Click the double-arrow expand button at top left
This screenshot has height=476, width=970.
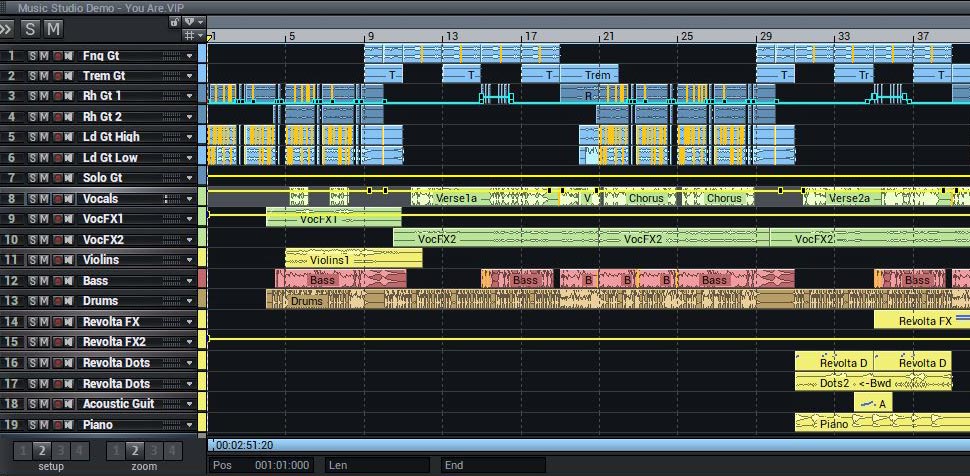[x=7, y=28]
